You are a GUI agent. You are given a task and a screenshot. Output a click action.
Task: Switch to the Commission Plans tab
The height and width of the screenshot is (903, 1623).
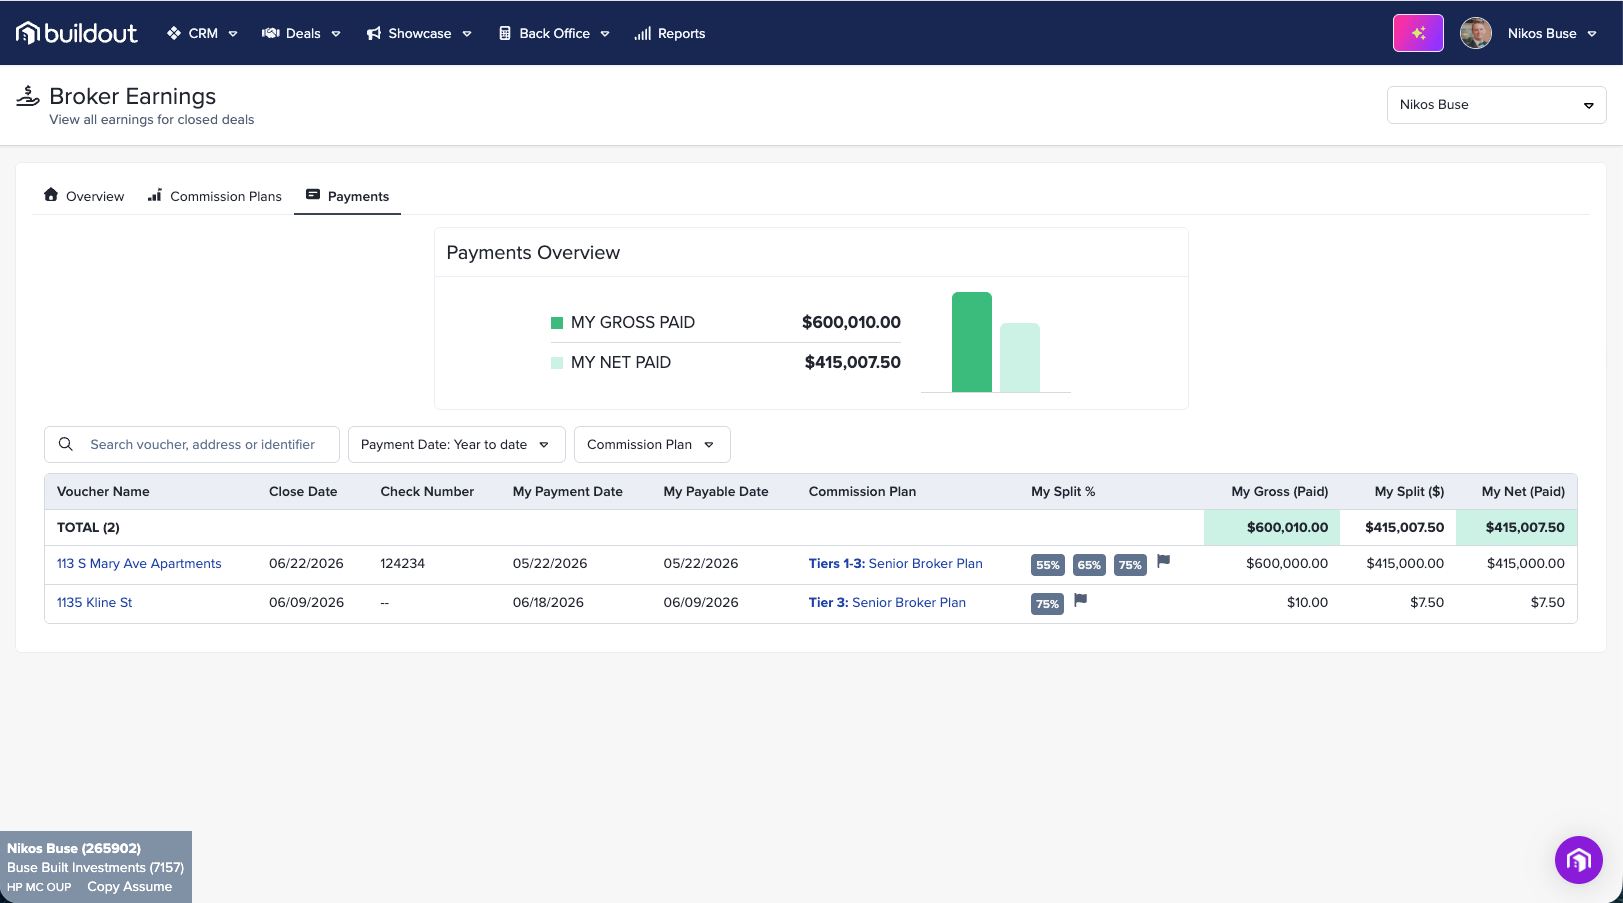pyautogui.click(x=214, y=196)
